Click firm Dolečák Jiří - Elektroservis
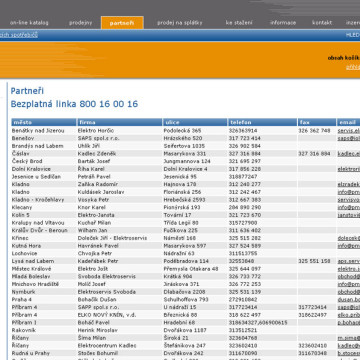 click(x=112, y=238)
